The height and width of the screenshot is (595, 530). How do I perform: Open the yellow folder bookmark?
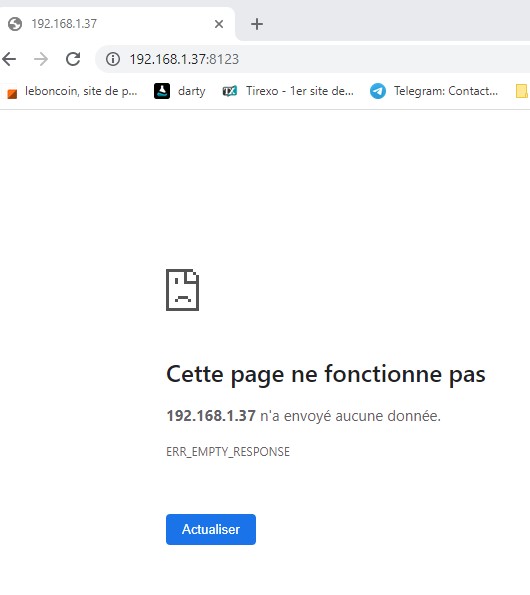click(522, 91)
